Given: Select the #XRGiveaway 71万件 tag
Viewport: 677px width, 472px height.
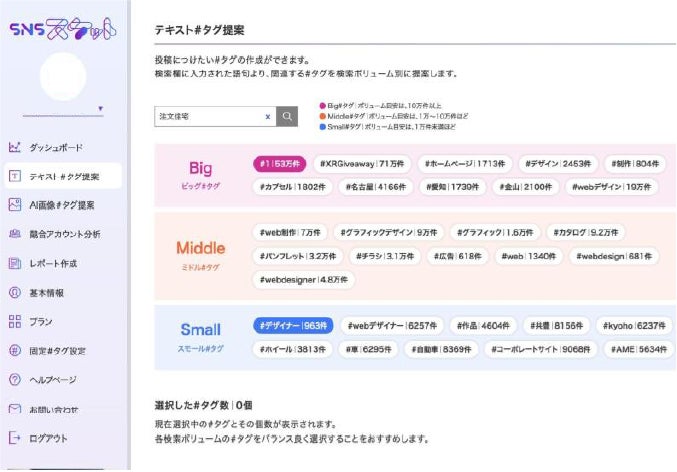Looking at the screenshot, I should [362, 164].
